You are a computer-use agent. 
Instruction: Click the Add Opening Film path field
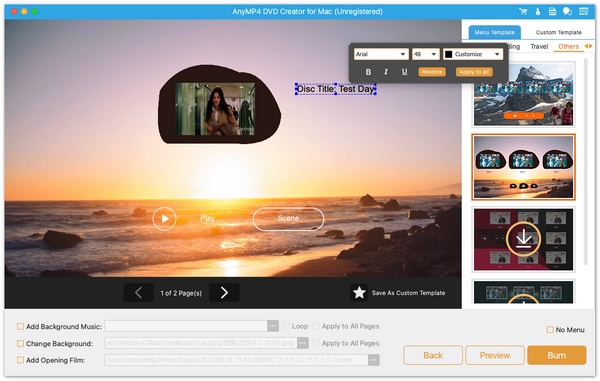coord(236,360)
